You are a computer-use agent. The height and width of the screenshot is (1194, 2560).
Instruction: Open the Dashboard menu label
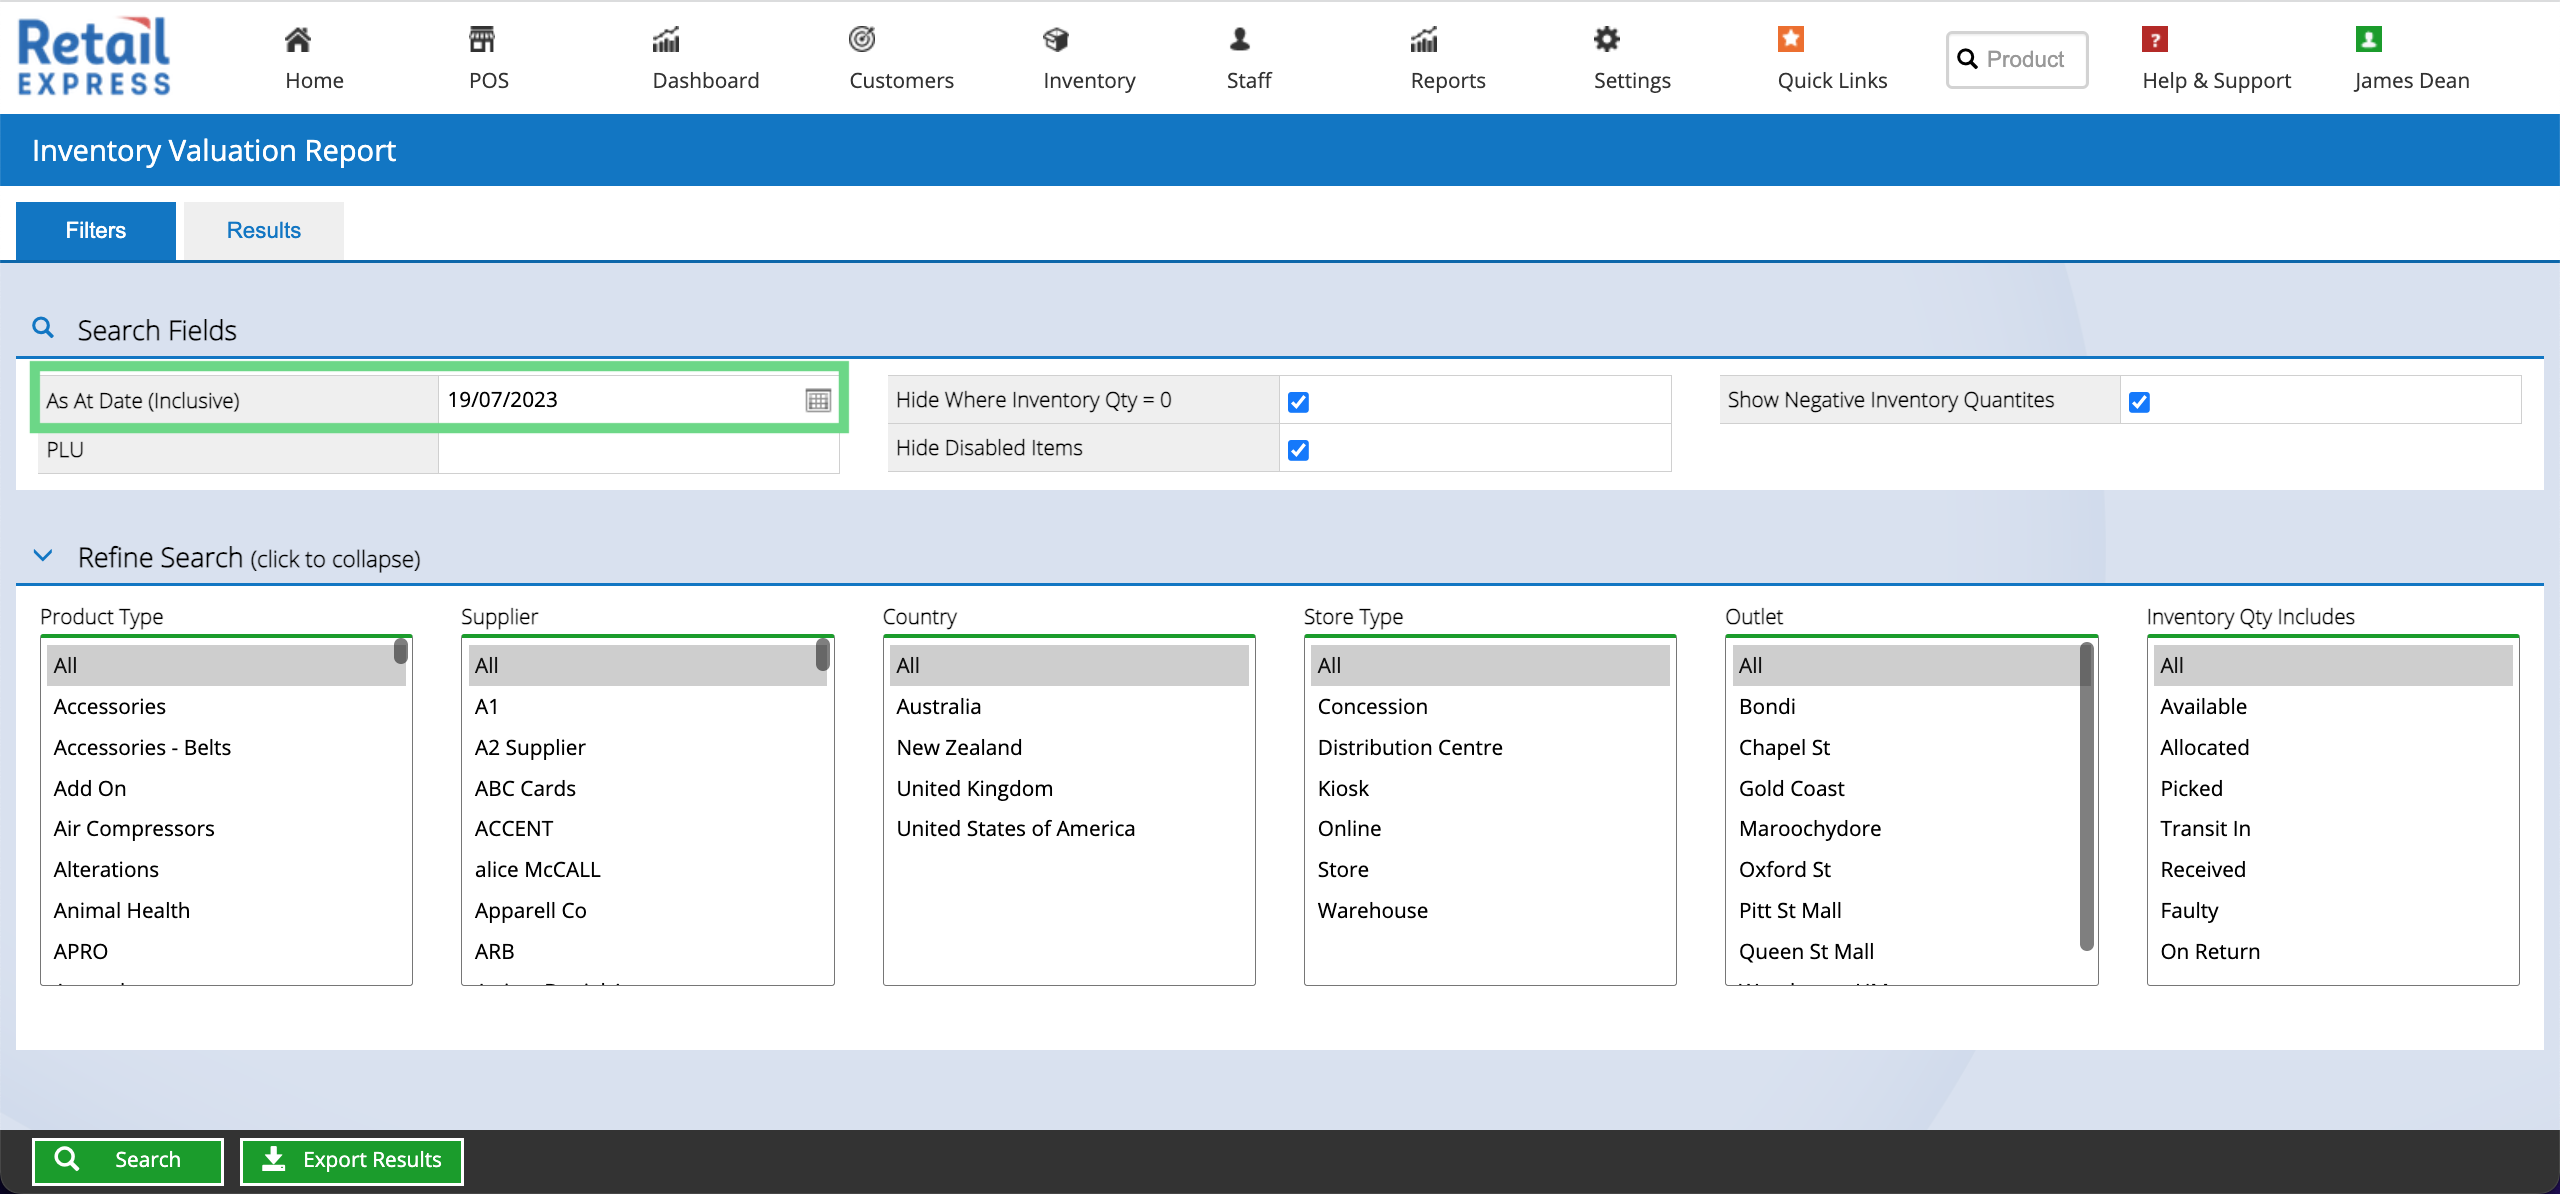pyautogui.click(x=706, y=81)
